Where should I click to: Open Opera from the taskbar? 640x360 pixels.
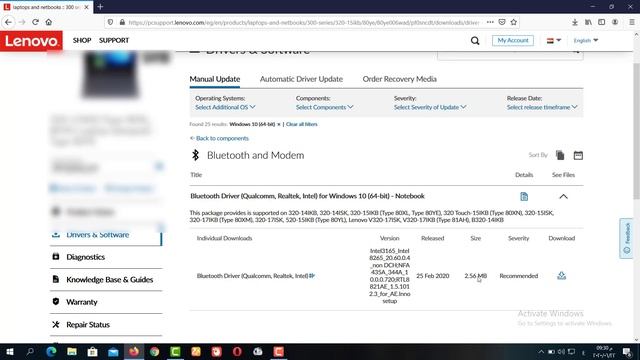click(x=237, y=351)
